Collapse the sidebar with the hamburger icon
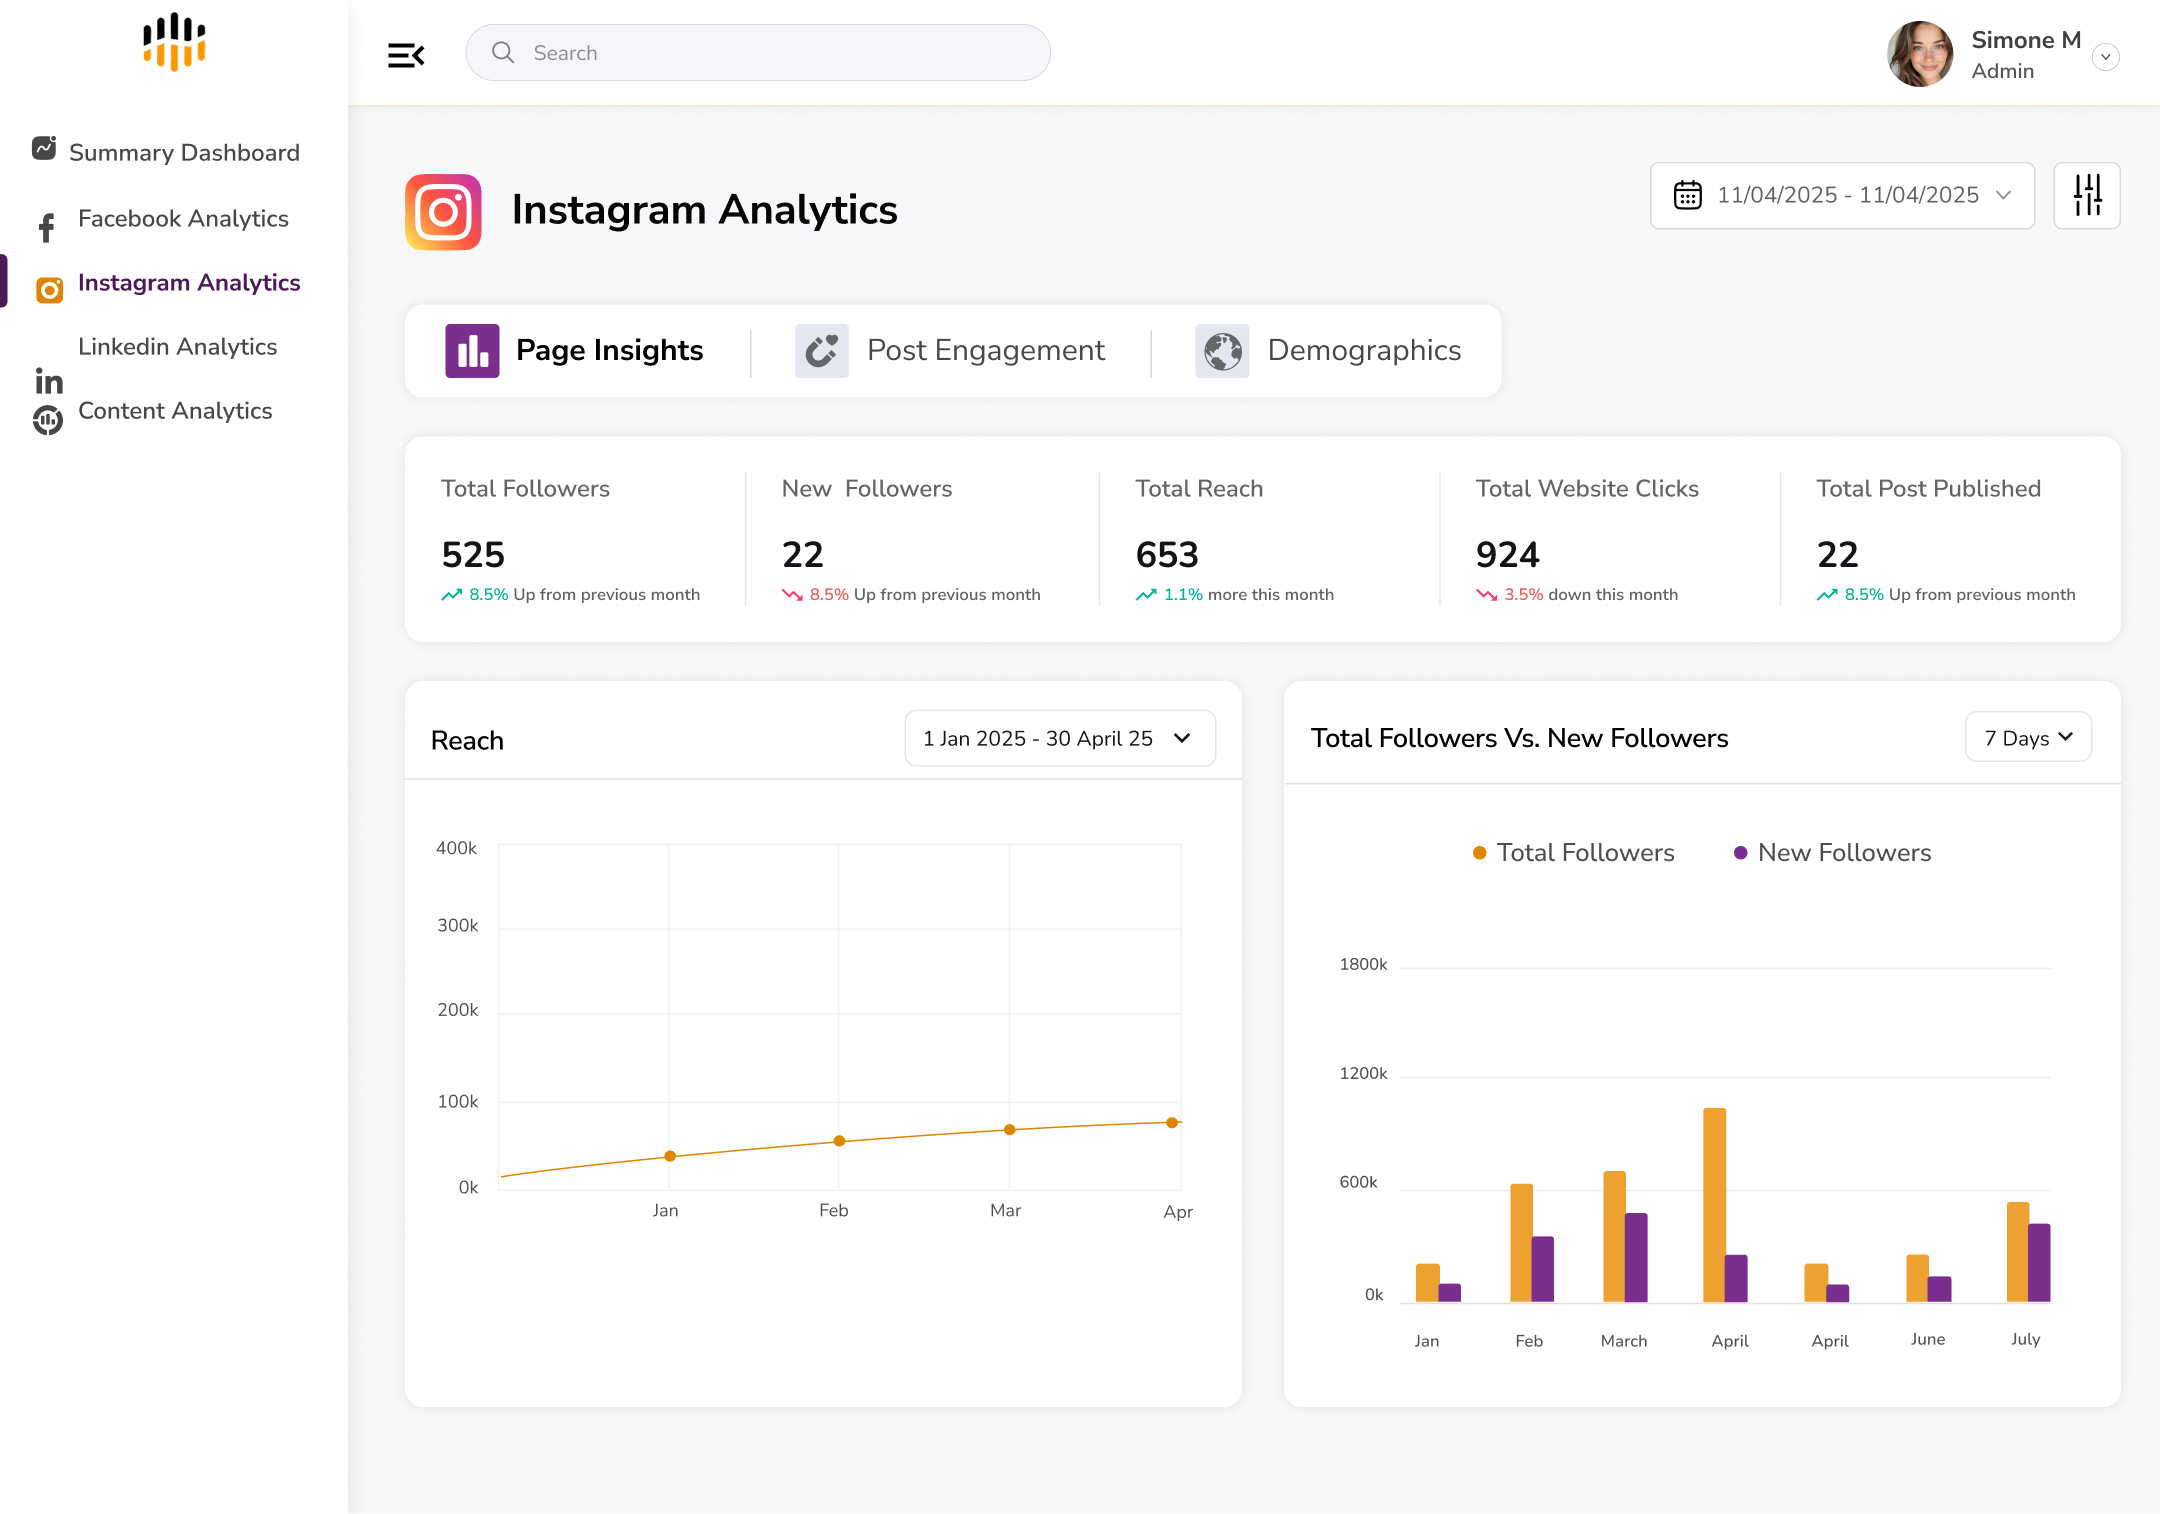Viewport: 2160px width, 1514px height. pos(406,55)
